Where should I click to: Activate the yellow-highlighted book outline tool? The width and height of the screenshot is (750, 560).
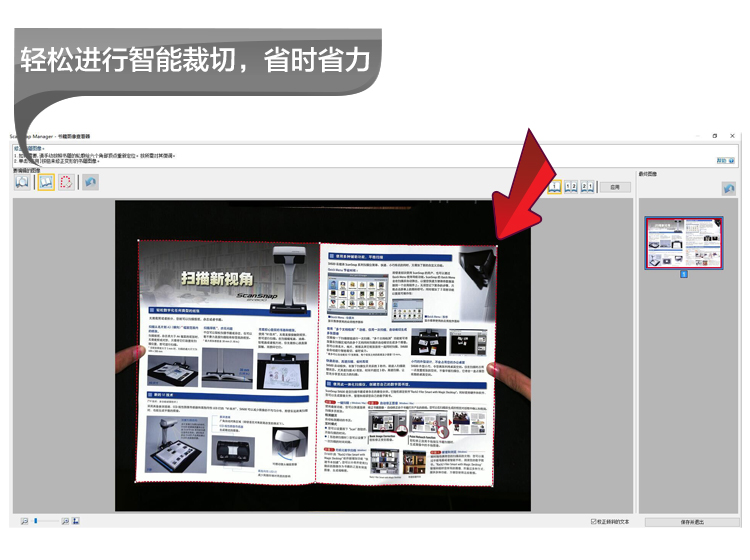pos(45,184)
